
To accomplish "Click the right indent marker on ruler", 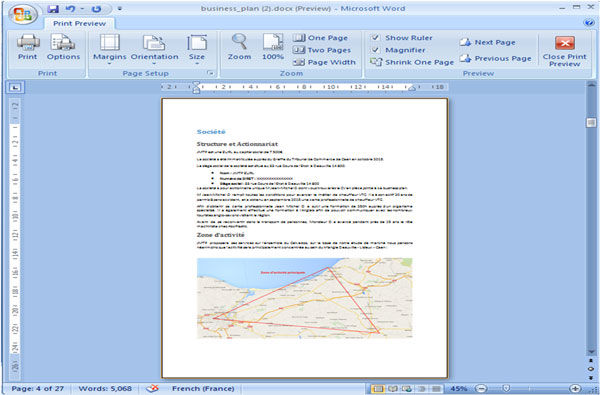I will point(412,88).
